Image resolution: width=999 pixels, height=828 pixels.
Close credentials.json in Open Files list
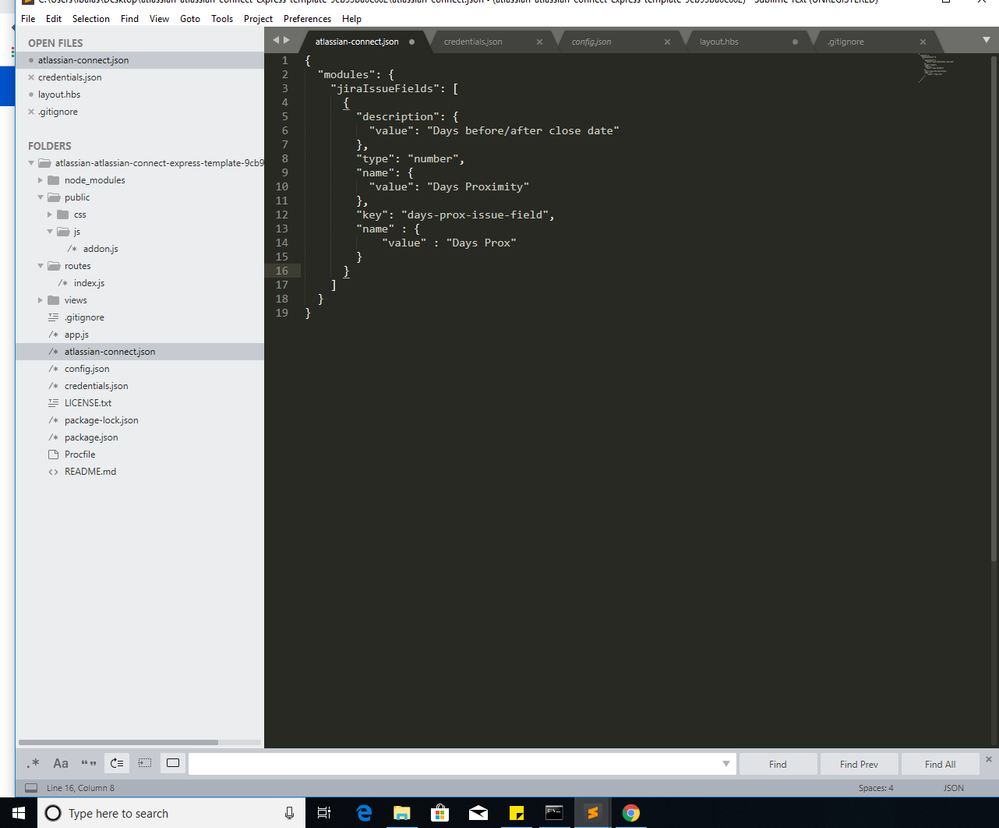pyautogui.click(x=31, y=77)
